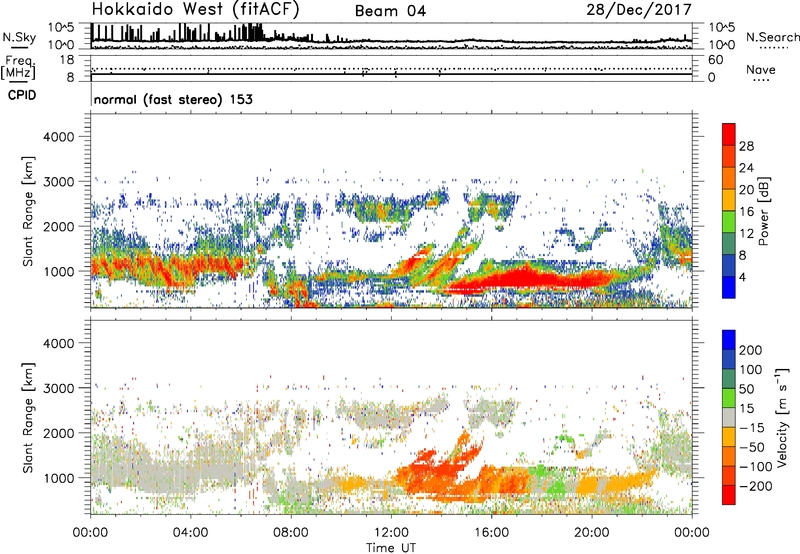
Task: Click the 2000 tick in velocity panel
Action: (x=58, y=433)
